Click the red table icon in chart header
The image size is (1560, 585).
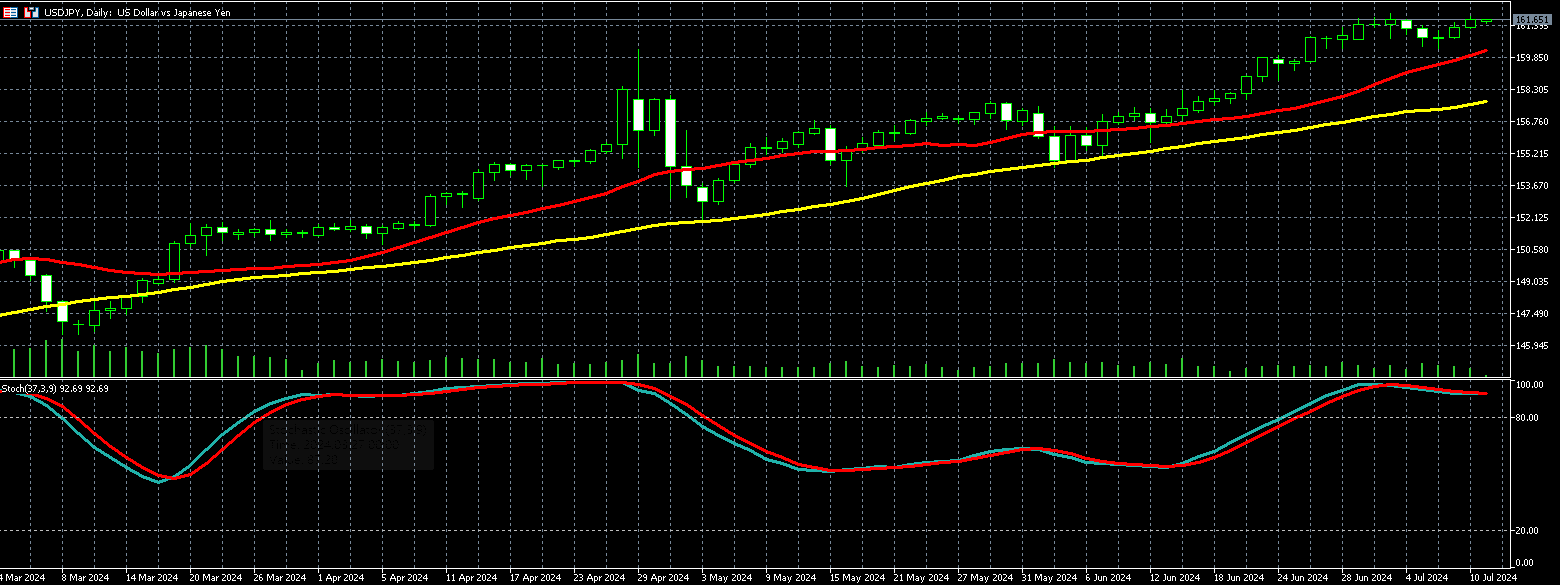[9, 14]
